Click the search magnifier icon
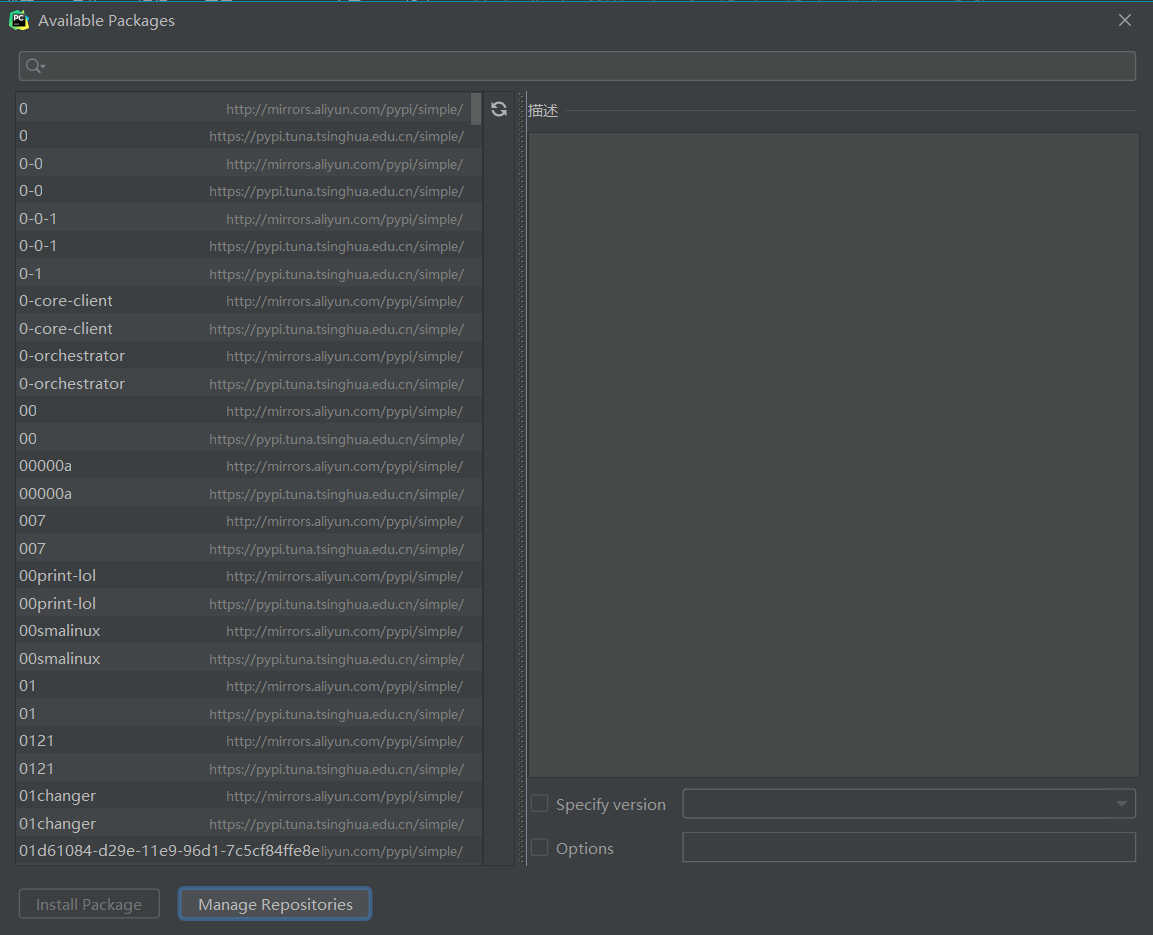This screenshot has height=935, width=1153. [x=35, y=66]
